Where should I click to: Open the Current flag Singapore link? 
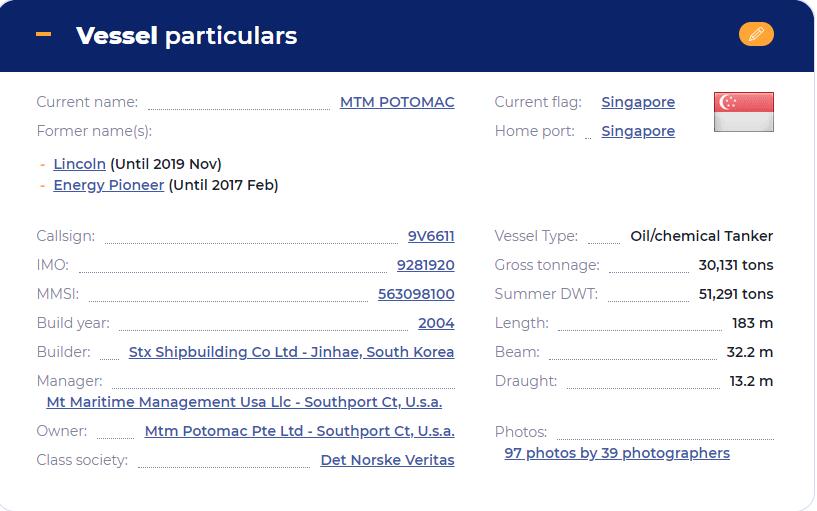pyautogui.click(x=638, y=102)
